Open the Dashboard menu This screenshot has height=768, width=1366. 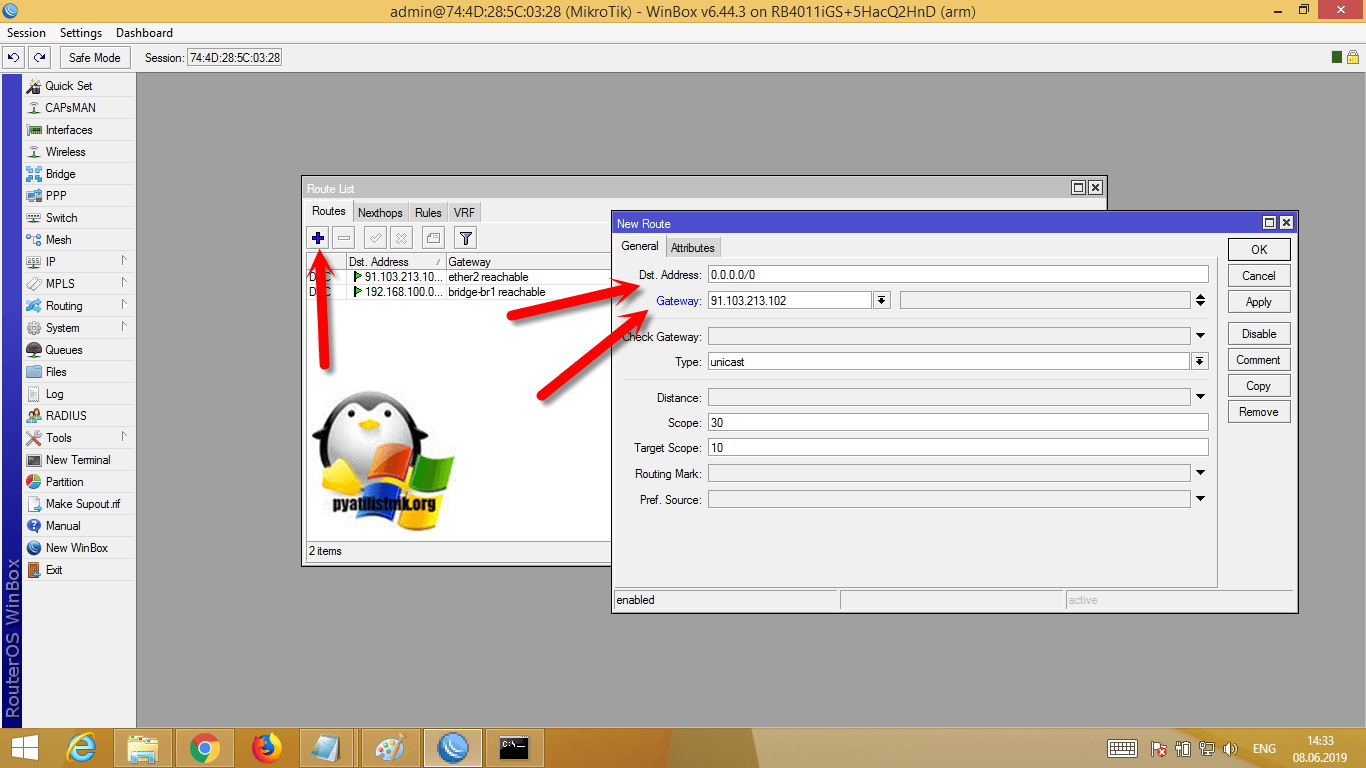pos(144,33)
